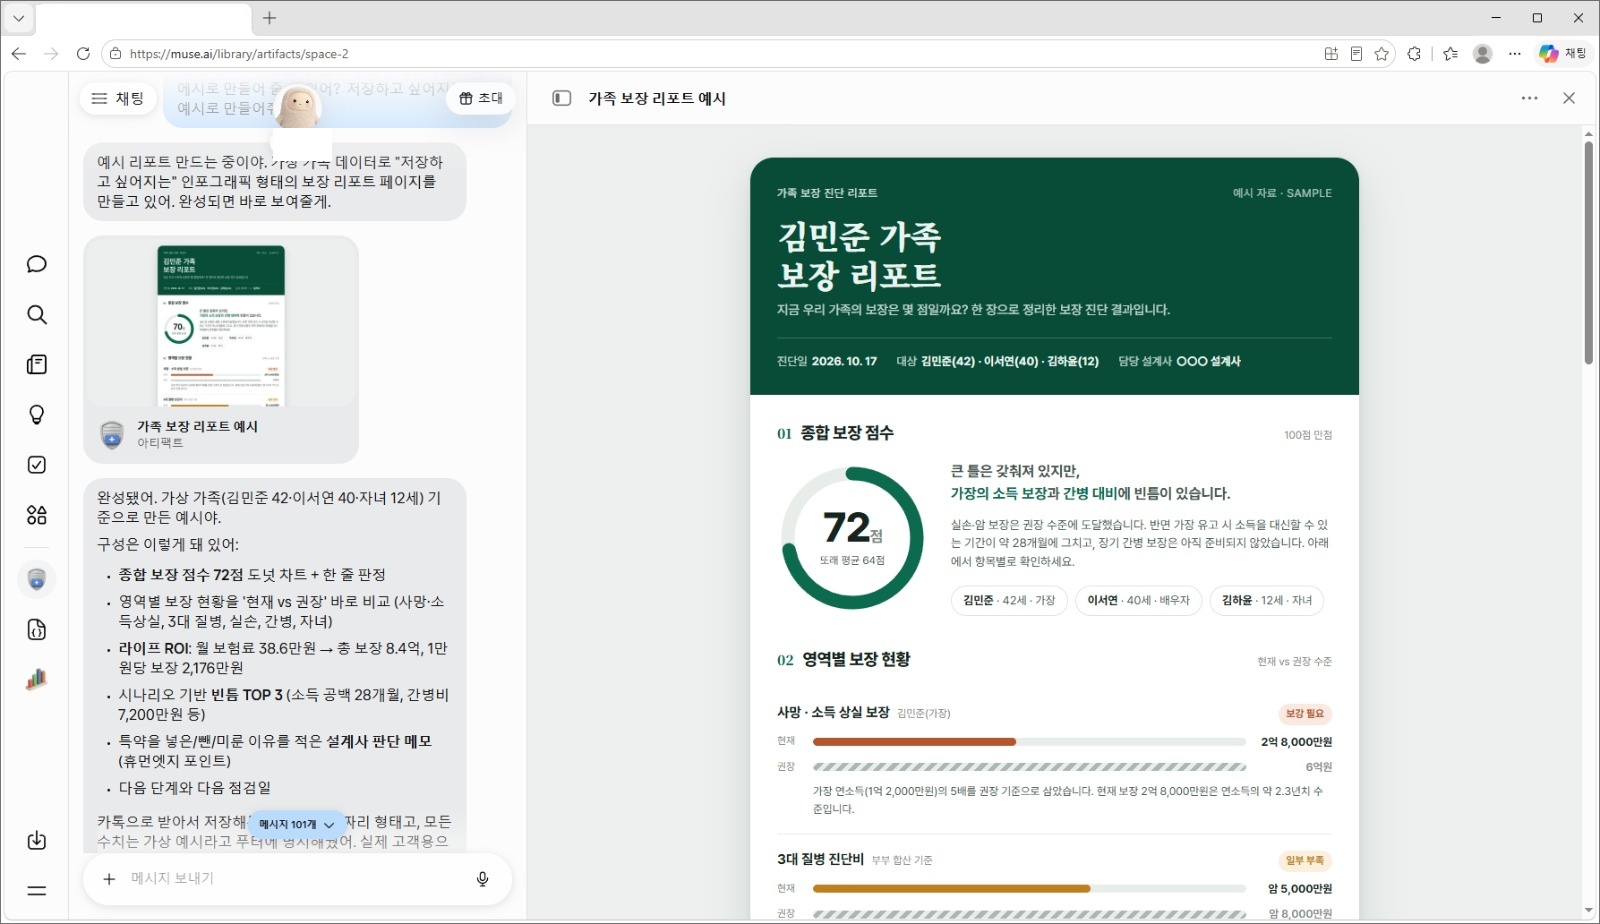1600x924 pixels.
Task: Select the 김민준 · 42세 · 가장 chip
Action: pyautogui.click(x=1009, y=600)
